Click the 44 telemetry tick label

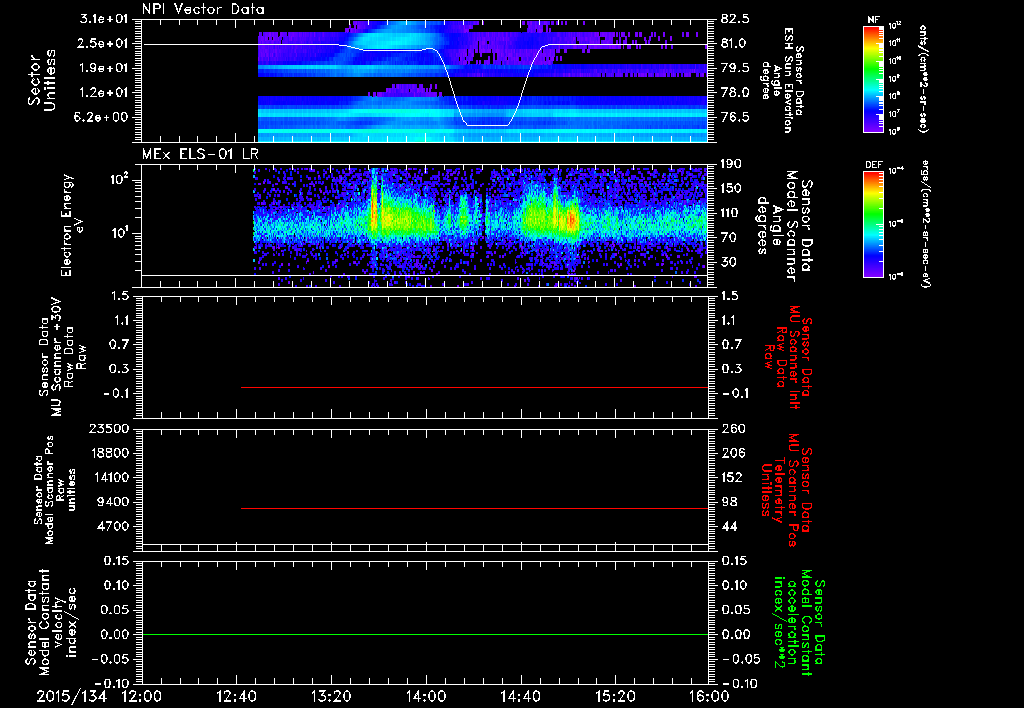pyautogui.click(x=728, y=526)
